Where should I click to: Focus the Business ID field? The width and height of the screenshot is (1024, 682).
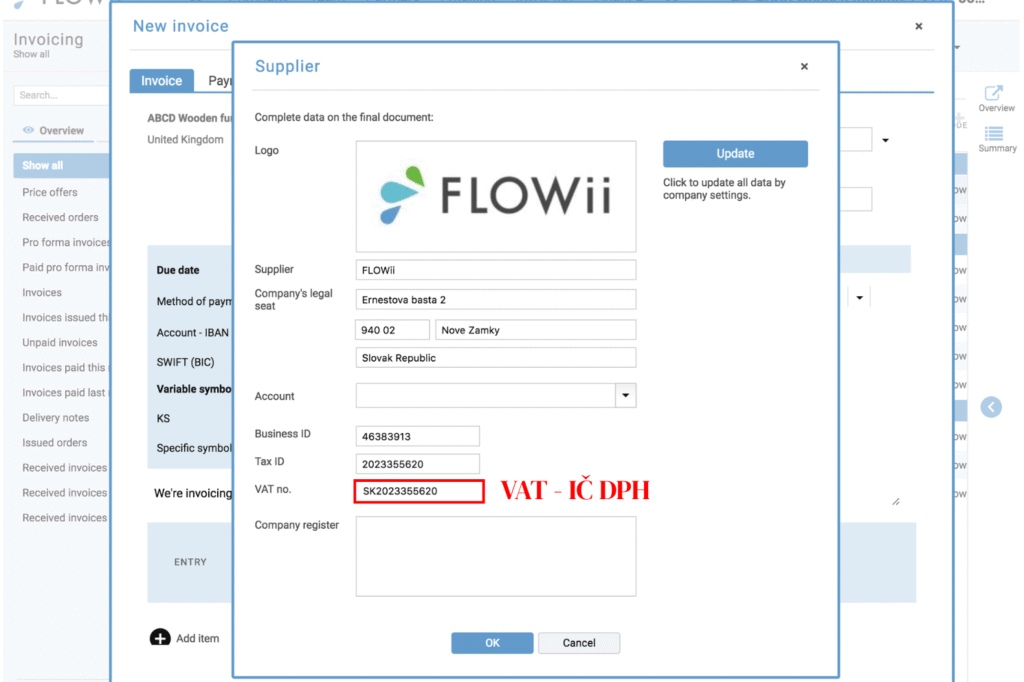click(418, 436)
